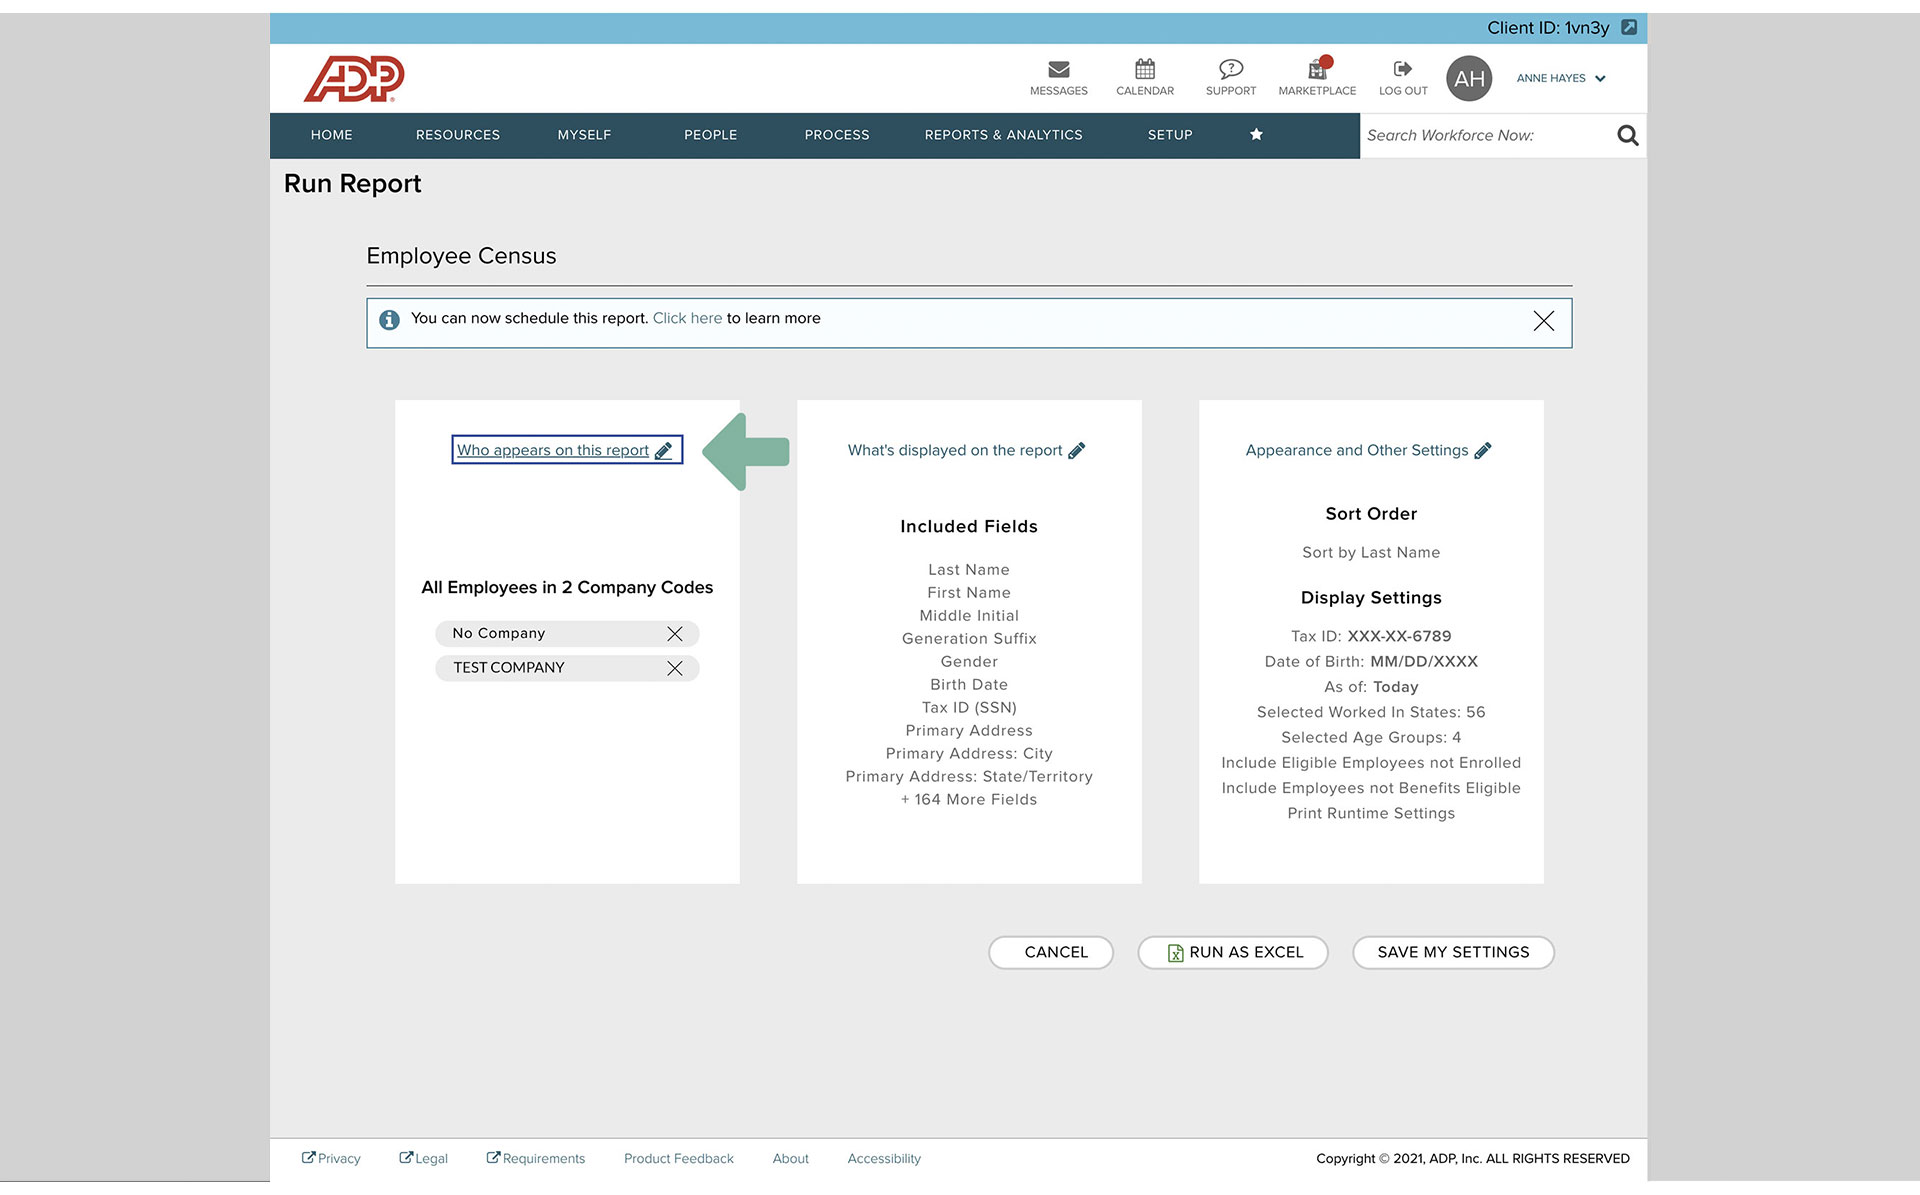Dismiss the schedule report notification
The height and width of the screenshot is (1195, 1920).
point(1543,320)
